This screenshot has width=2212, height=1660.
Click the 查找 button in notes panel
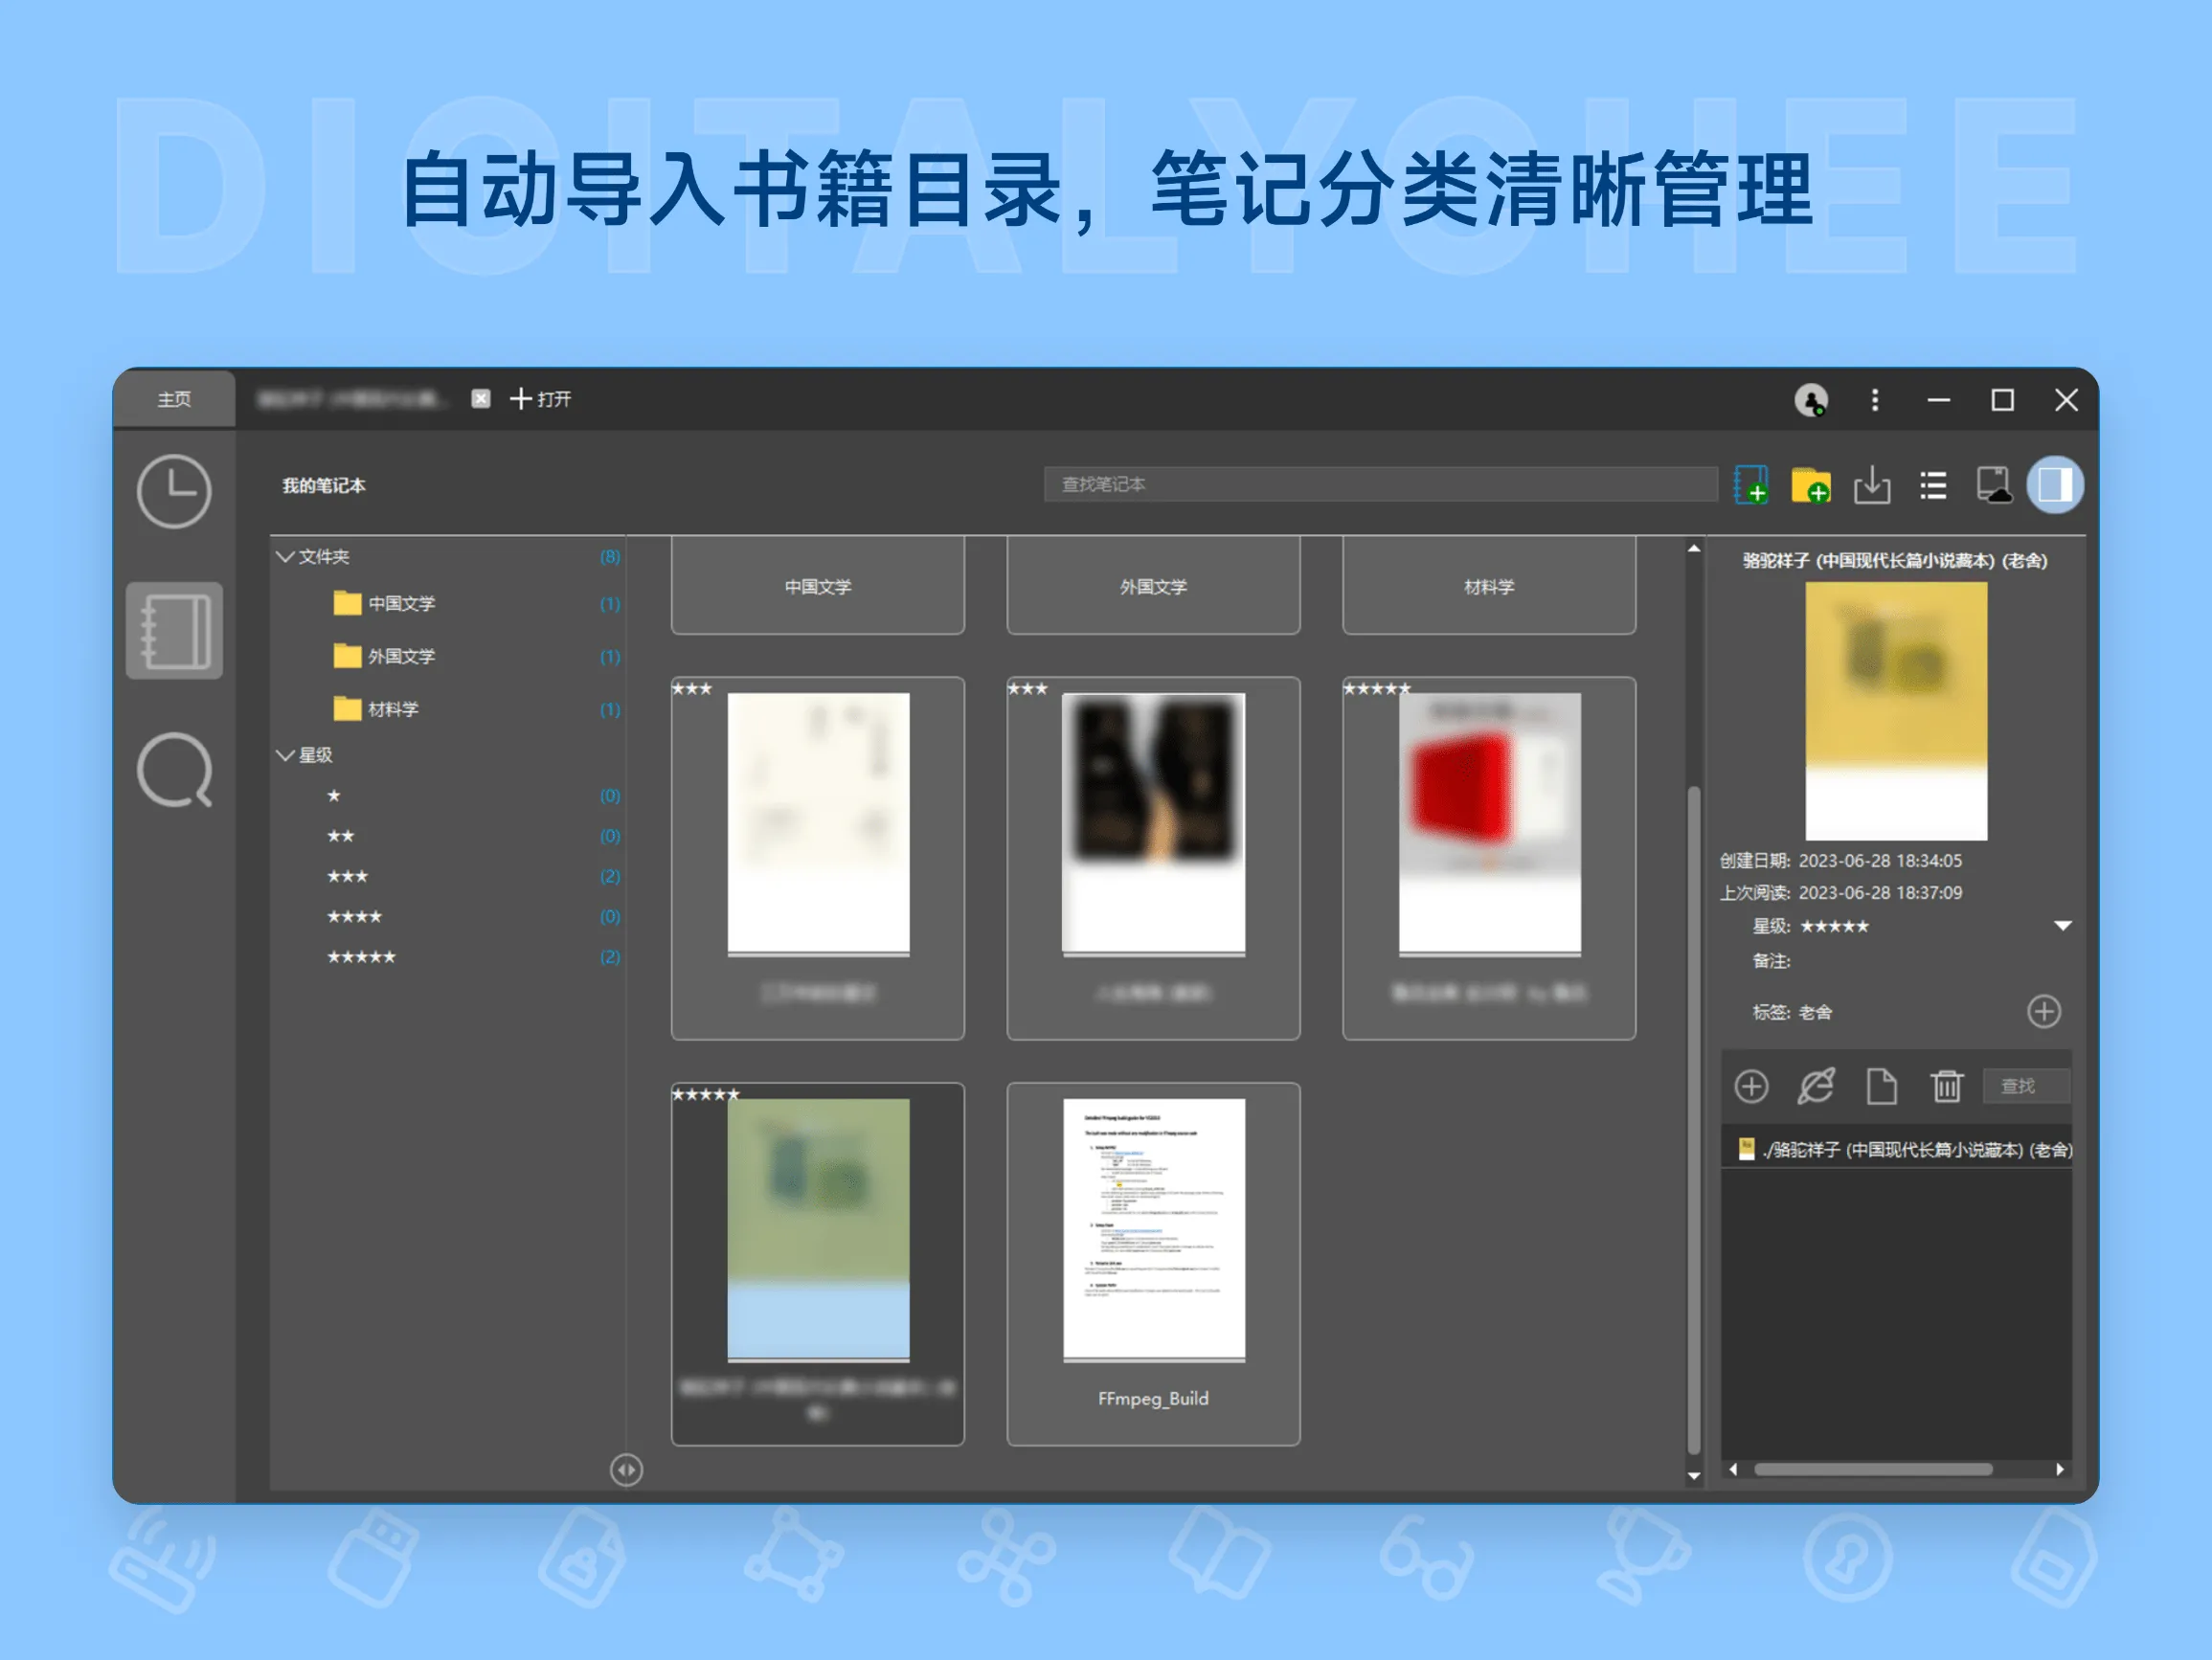point(2026,1086)
